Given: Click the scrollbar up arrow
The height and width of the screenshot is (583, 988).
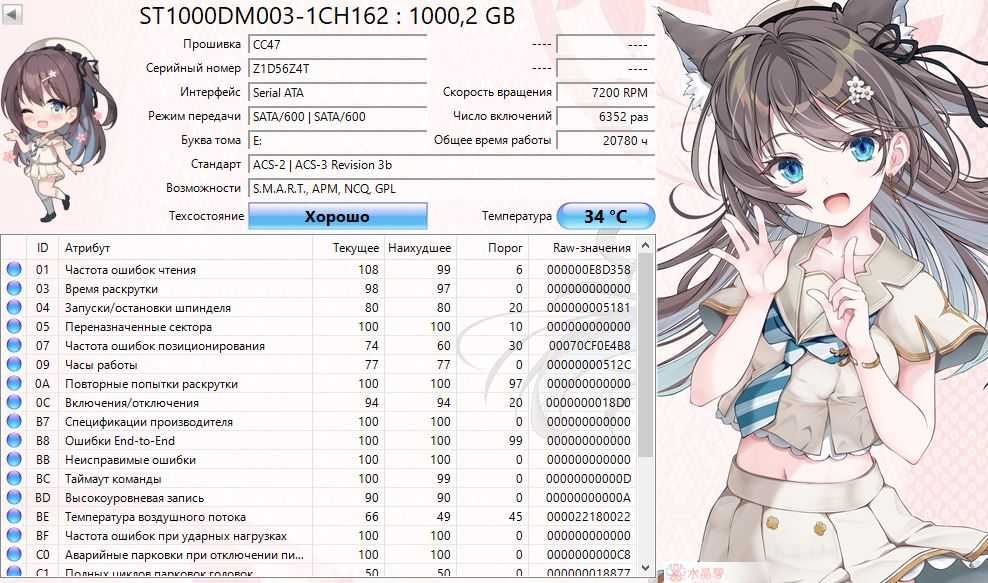Looking at the screenshot, I should coord(645,245).
